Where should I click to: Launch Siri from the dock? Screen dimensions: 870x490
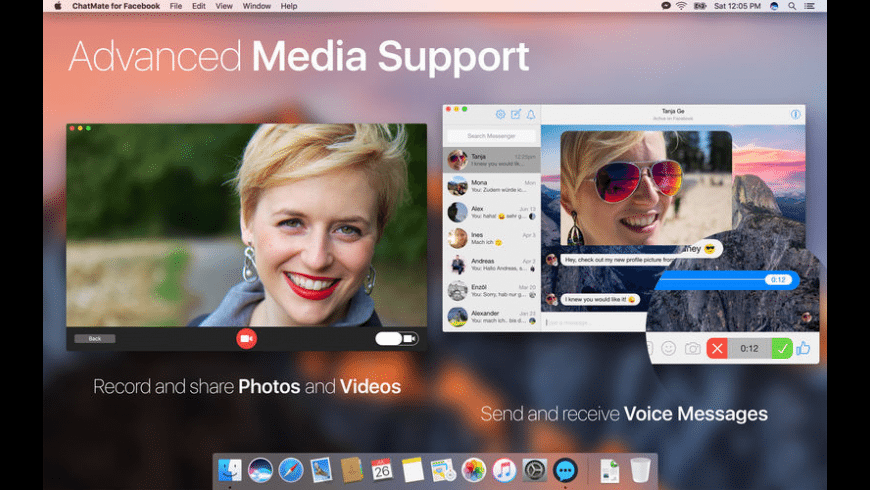[x=260, y=470]
